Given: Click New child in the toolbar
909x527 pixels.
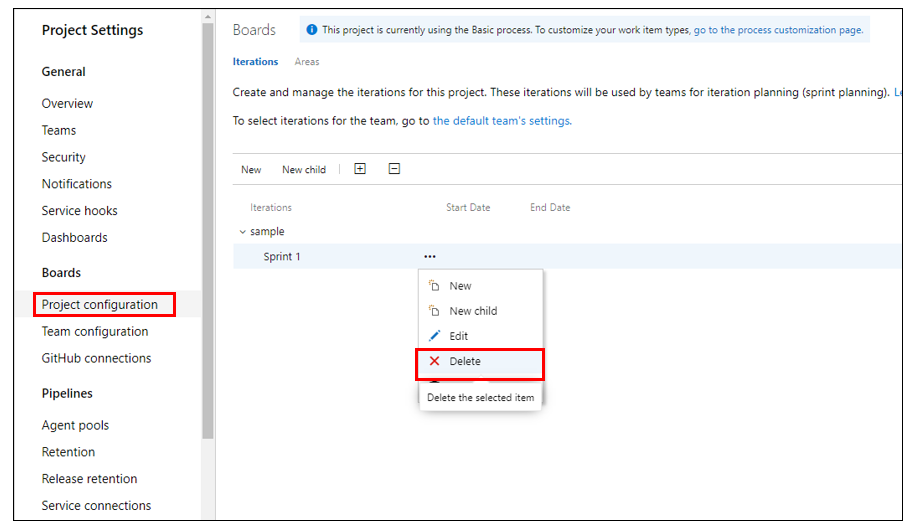Looking at the screenshot, I should tap(304, 170).
